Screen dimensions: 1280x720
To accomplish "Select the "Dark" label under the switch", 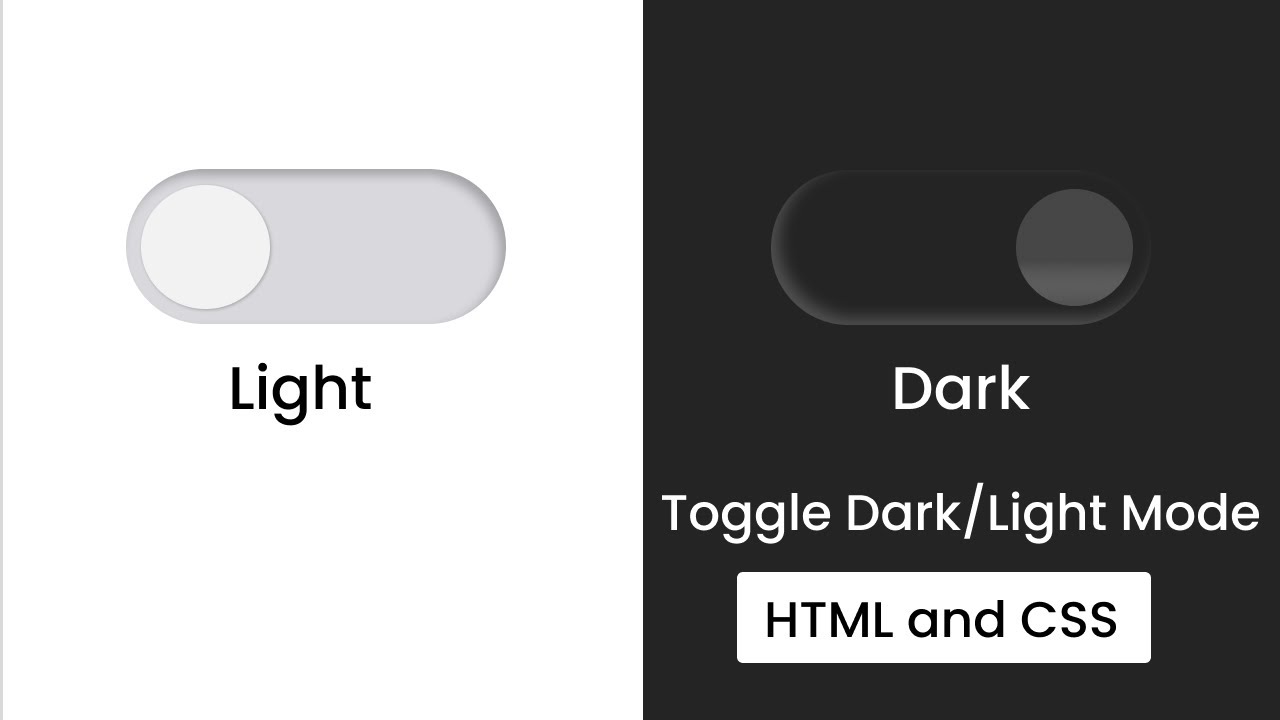I will tap(960, 389).
